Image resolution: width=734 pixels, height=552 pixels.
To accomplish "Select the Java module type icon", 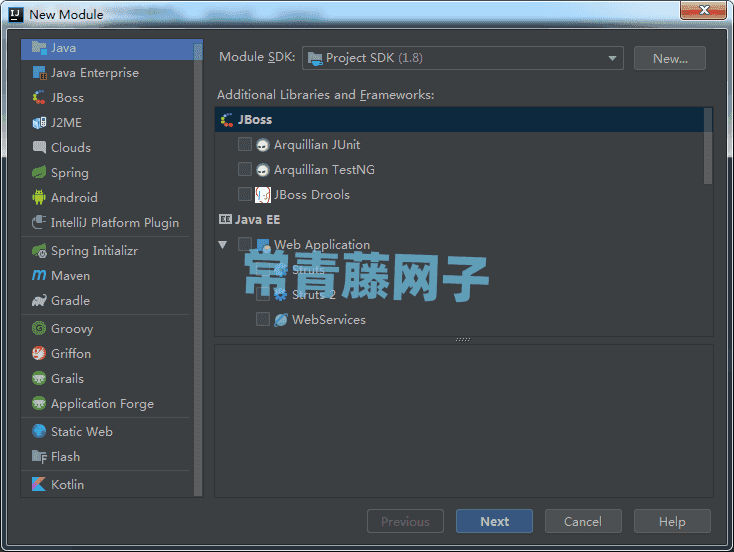I will click(39, 48).
